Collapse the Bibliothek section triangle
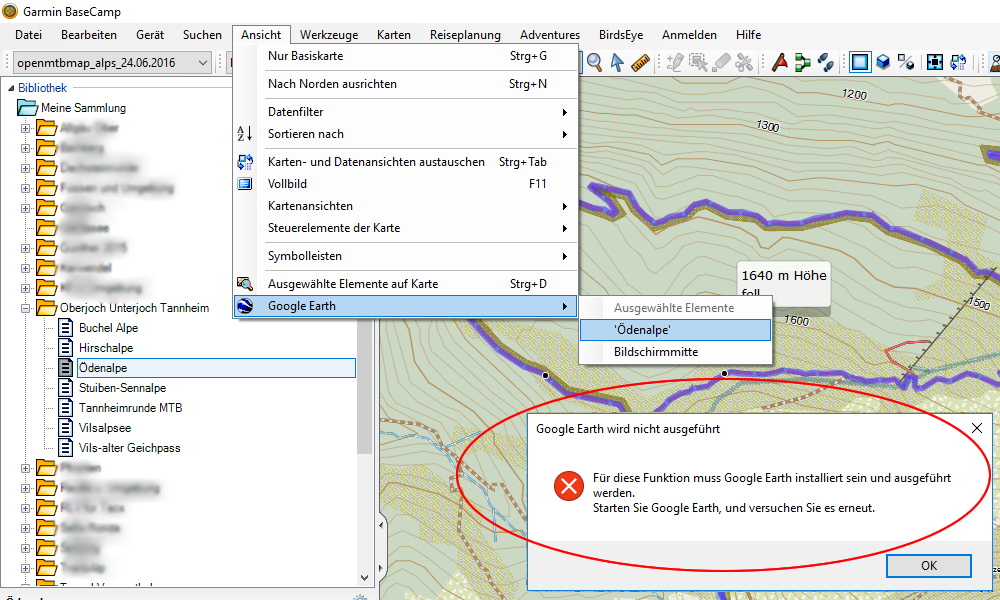The width and height of the screenshot is (1000, 600). pyautogui.click(x=9, y=88)
